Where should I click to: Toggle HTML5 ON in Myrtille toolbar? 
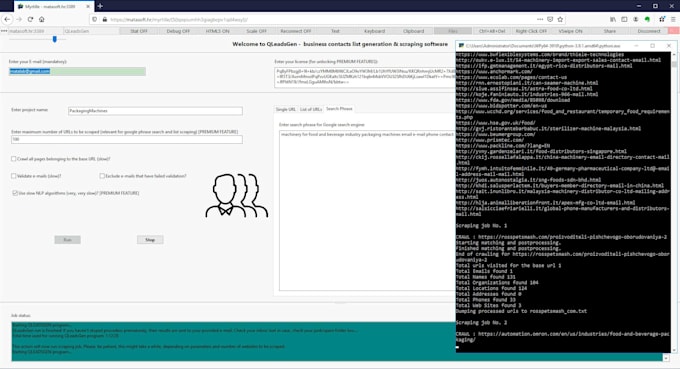(x=217, y=31)
